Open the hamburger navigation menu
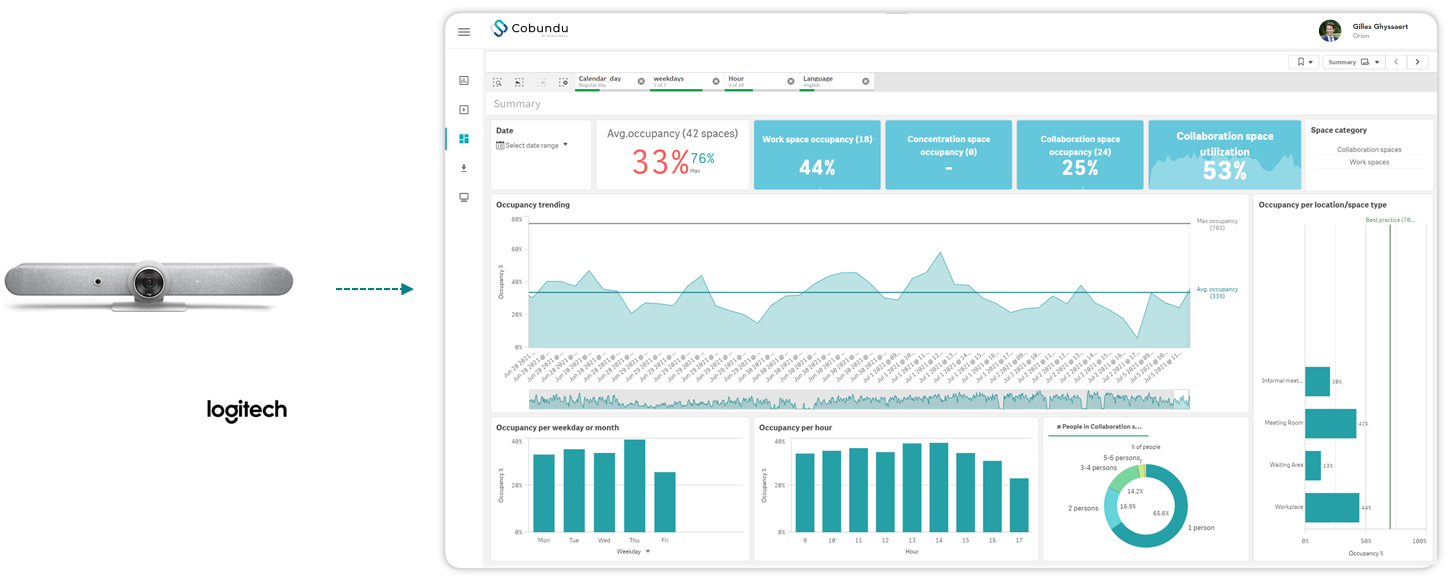Screen dimensions: 1450x581 click(464, 32)
